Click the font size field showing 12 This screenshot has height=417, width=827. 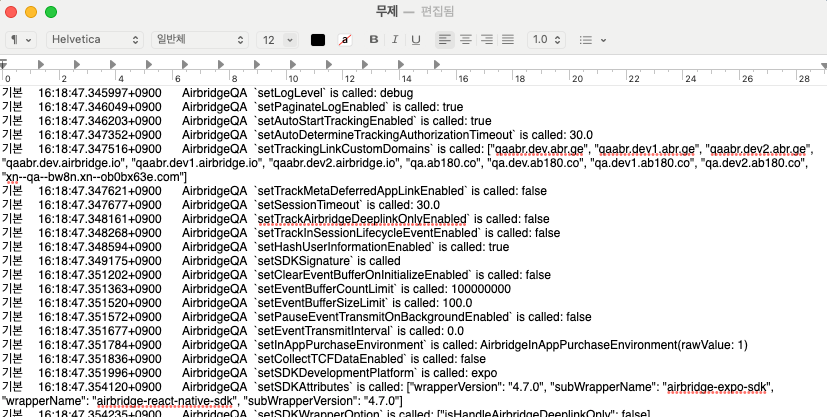click(x=270, y=40)
